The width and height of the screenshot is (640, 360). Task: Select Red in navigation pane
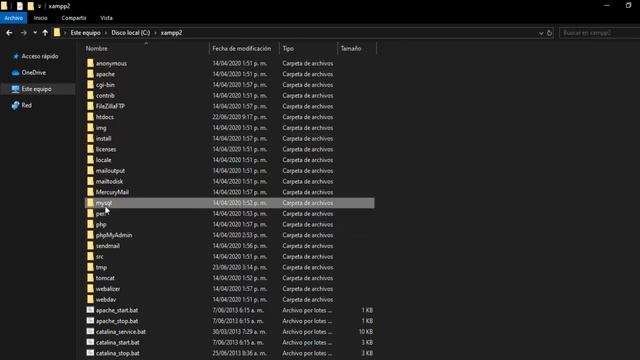pyautogui.click(x=27, y=105)
